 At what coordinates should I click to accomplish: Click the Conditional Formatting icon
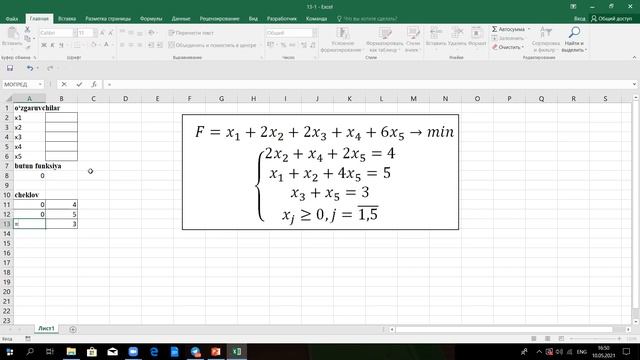click(x=342, y=33)
